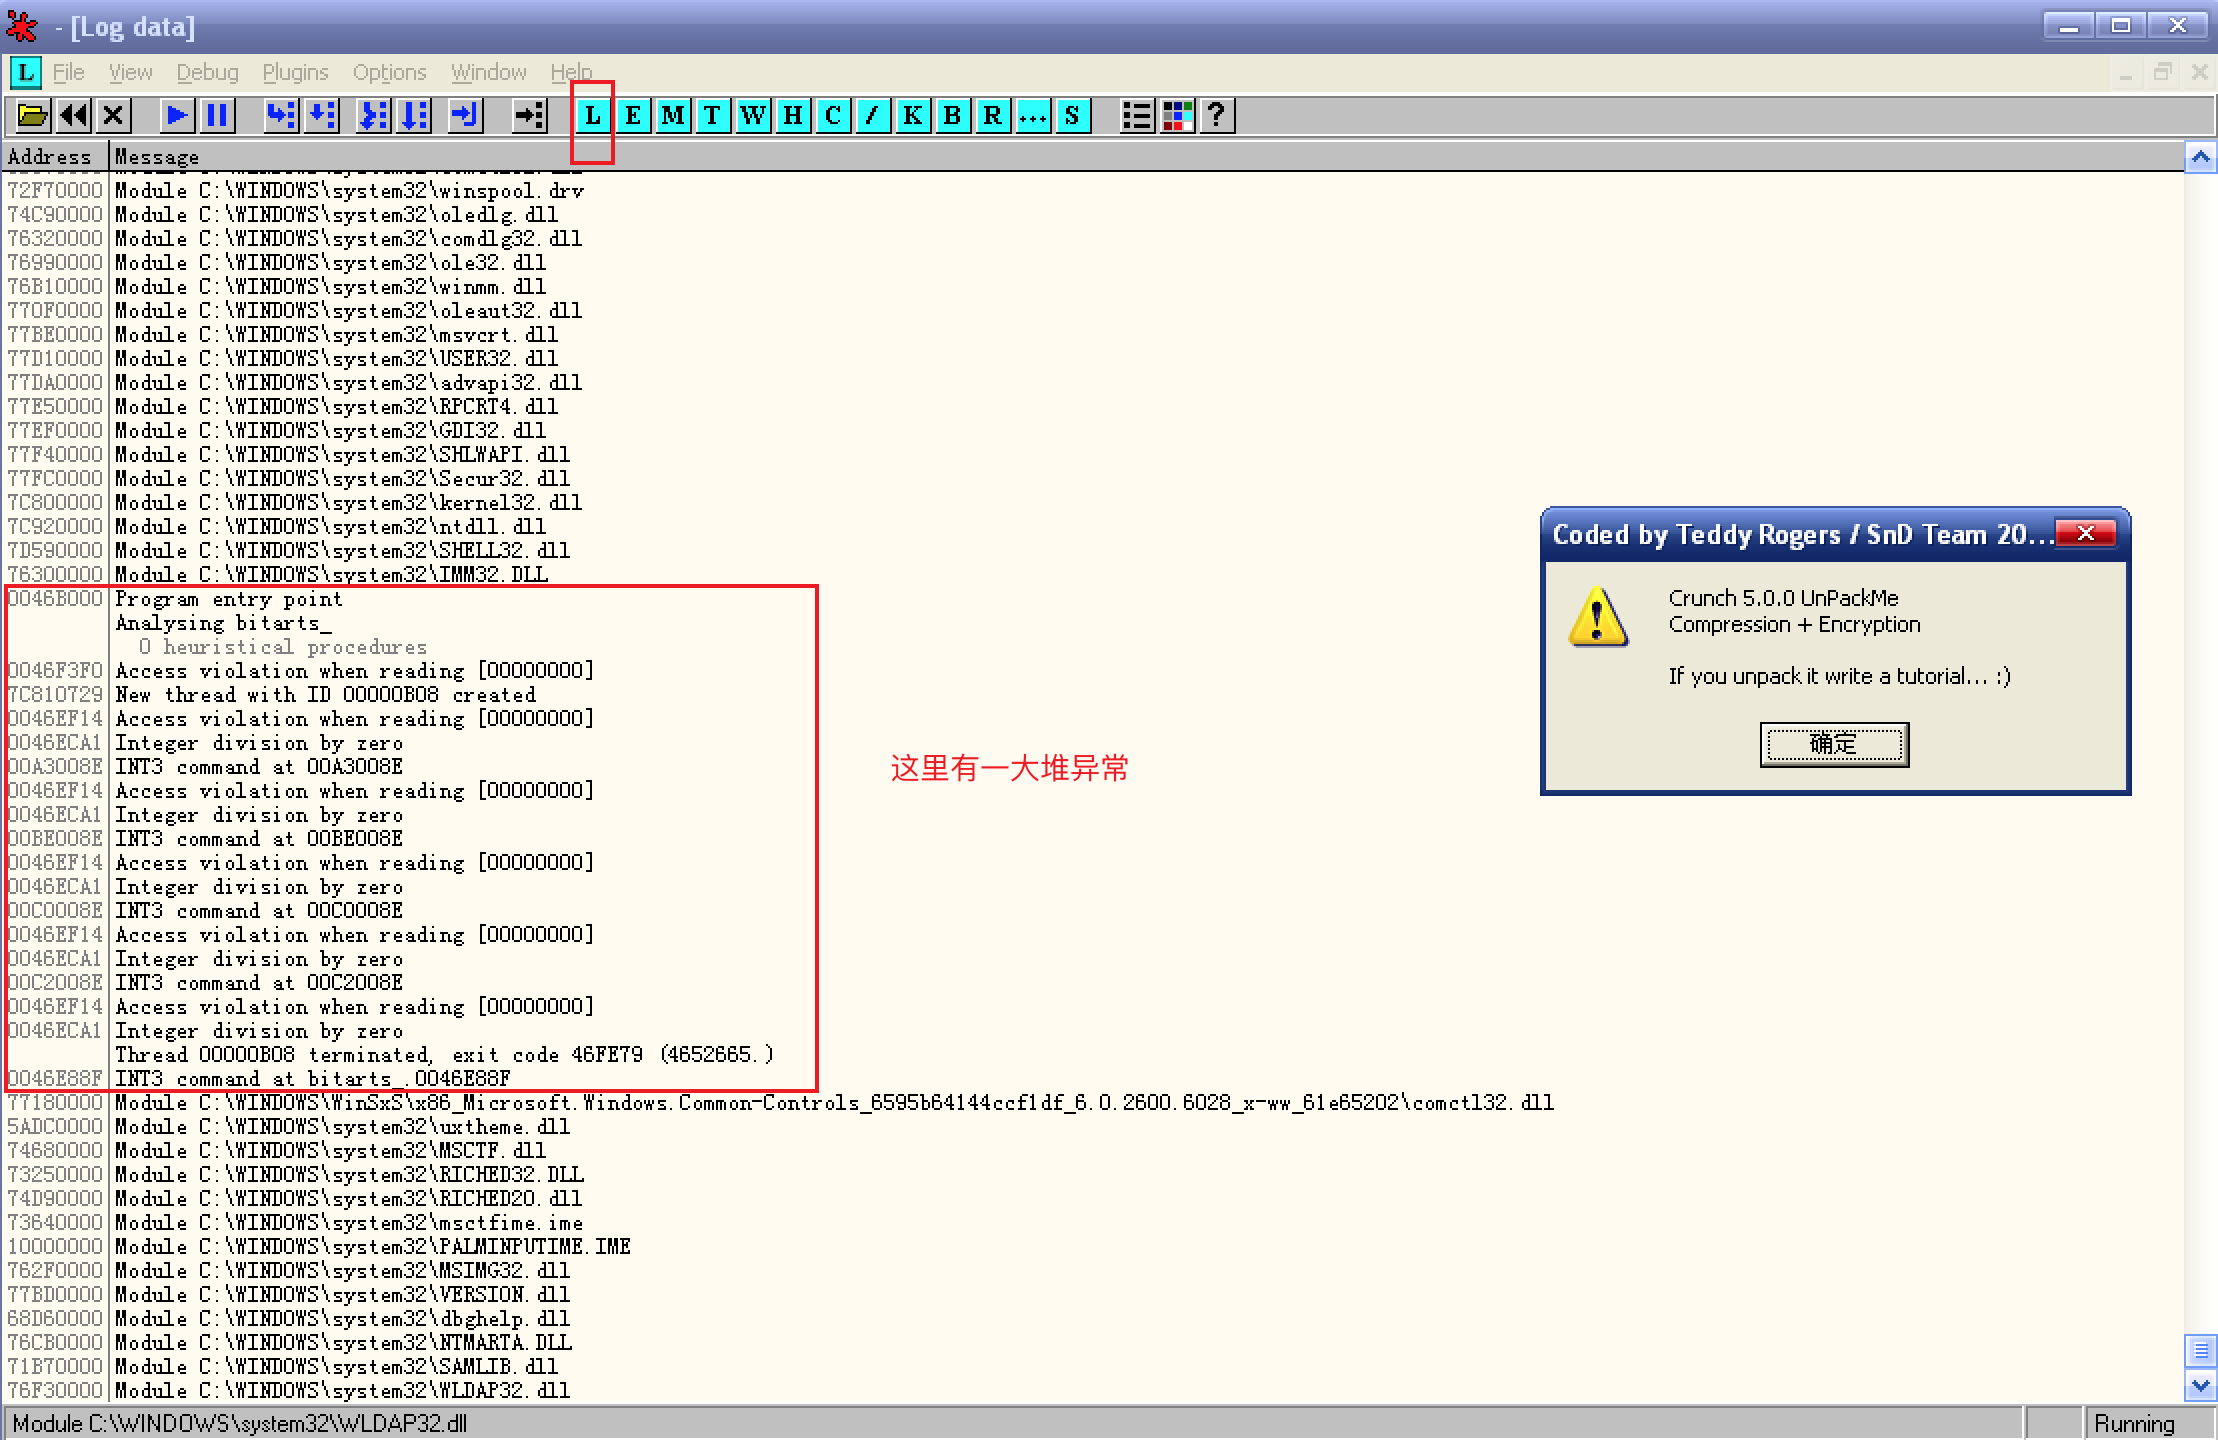This screenshot has height=1440, width=2218.
Task: Click the Run program play icon
Action: tap(177, 116)
